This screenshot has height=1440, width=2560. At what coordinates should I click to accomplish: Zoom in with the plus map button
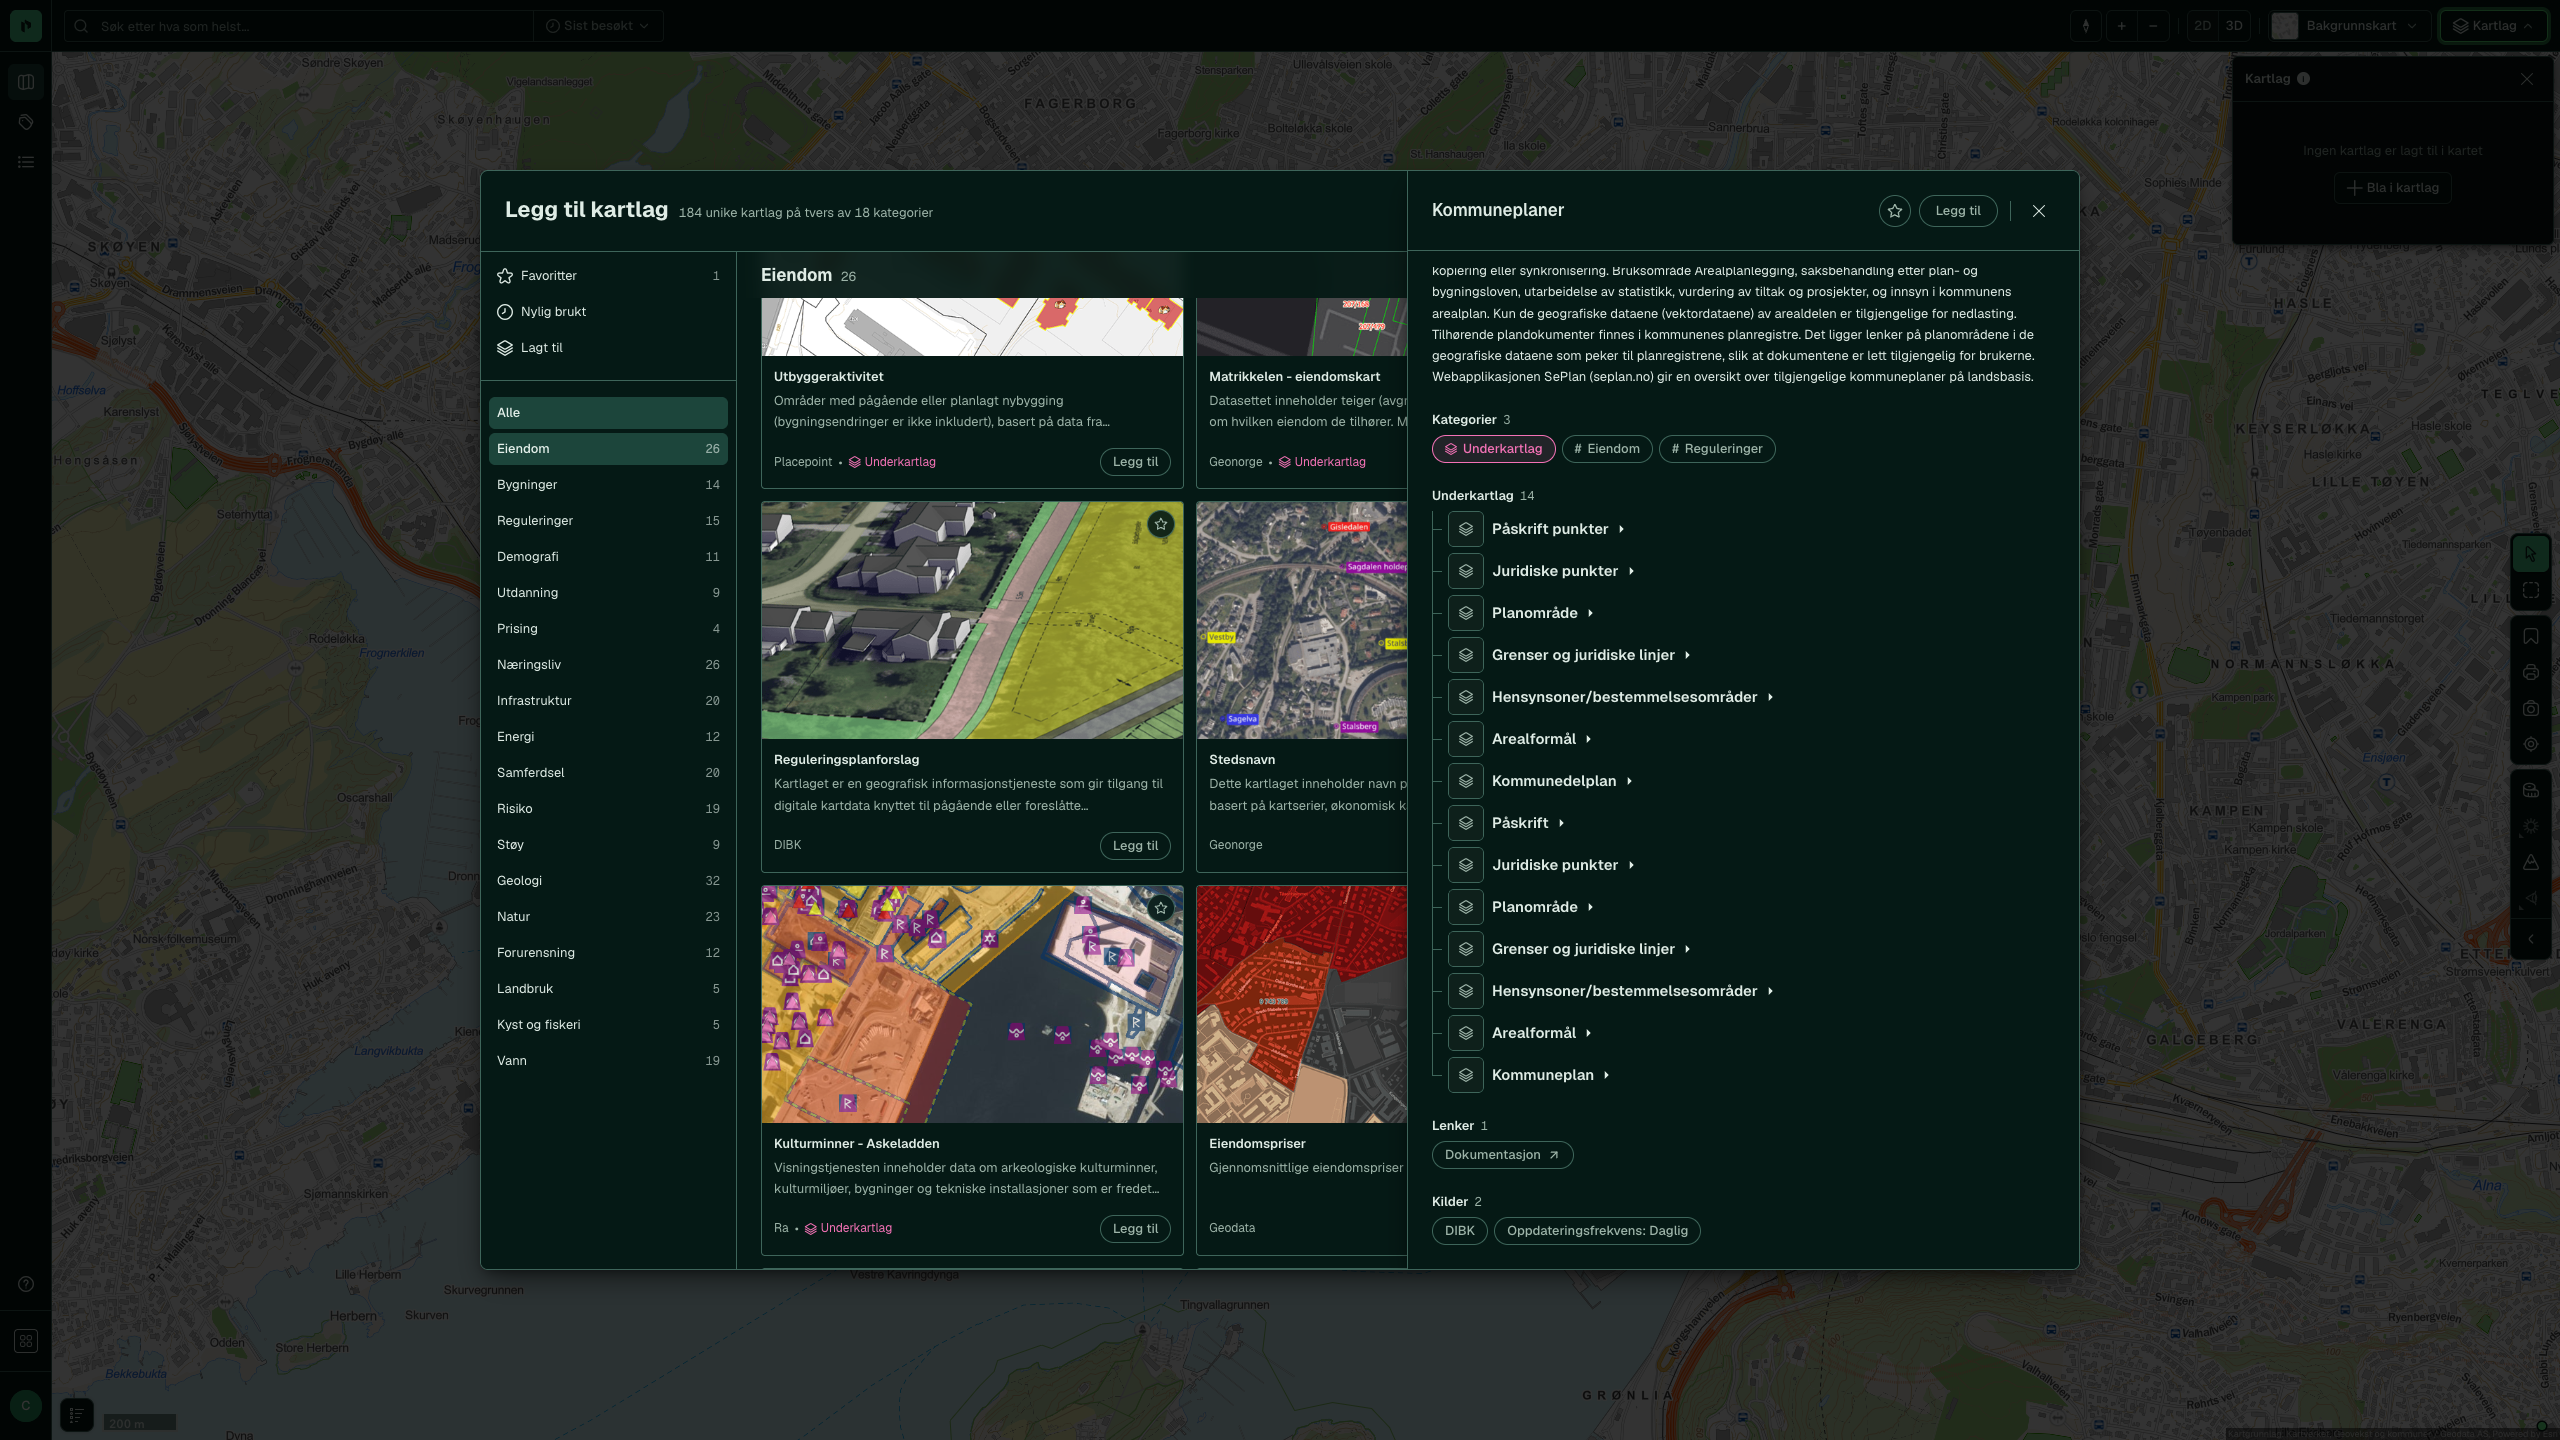click(2121, 26)
